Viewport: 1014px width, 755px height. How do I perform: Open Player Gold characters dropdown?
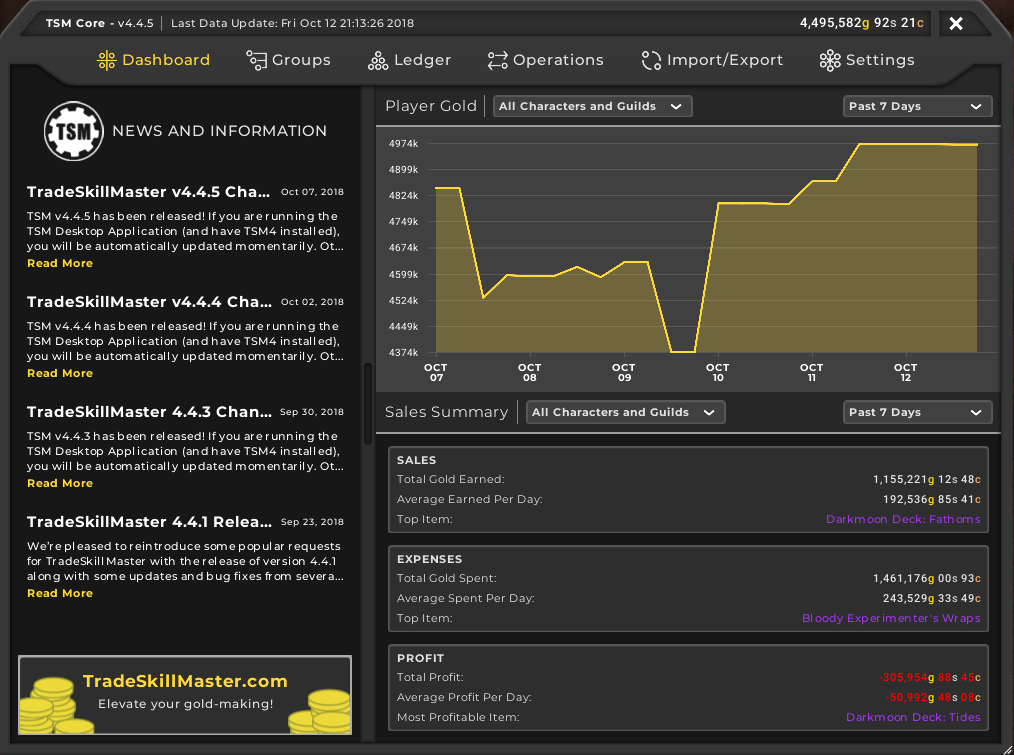(x=592, y=106)
